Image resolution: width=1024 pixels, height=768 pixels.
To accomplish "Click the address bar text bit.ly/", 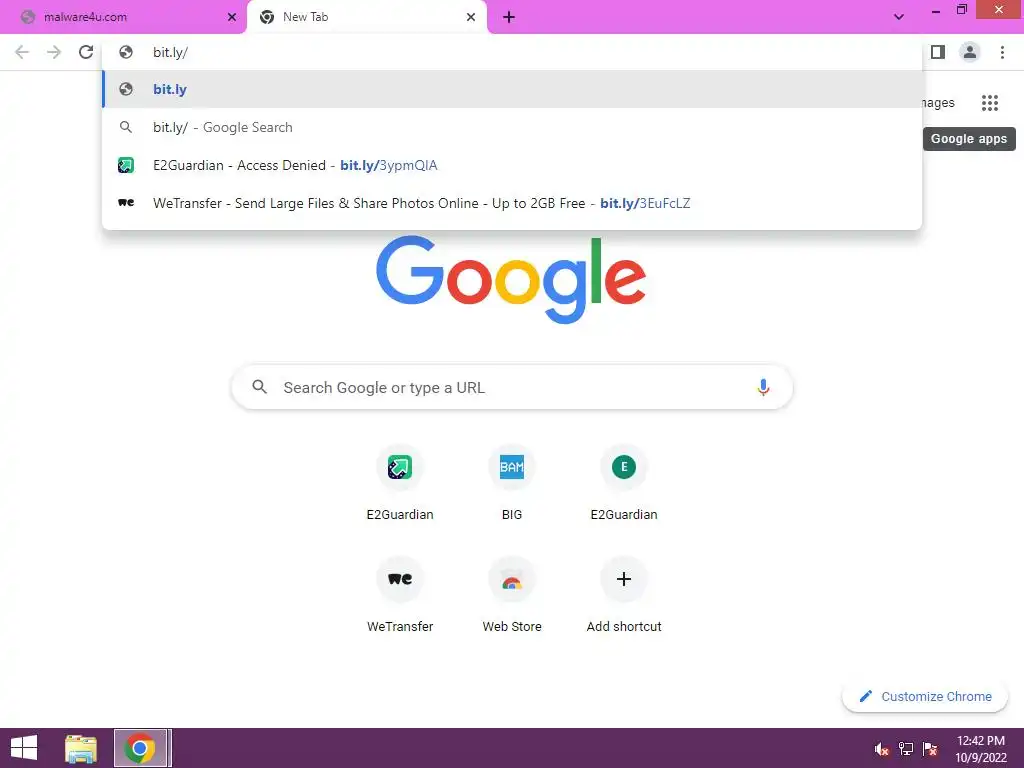I will click(170, 52).
